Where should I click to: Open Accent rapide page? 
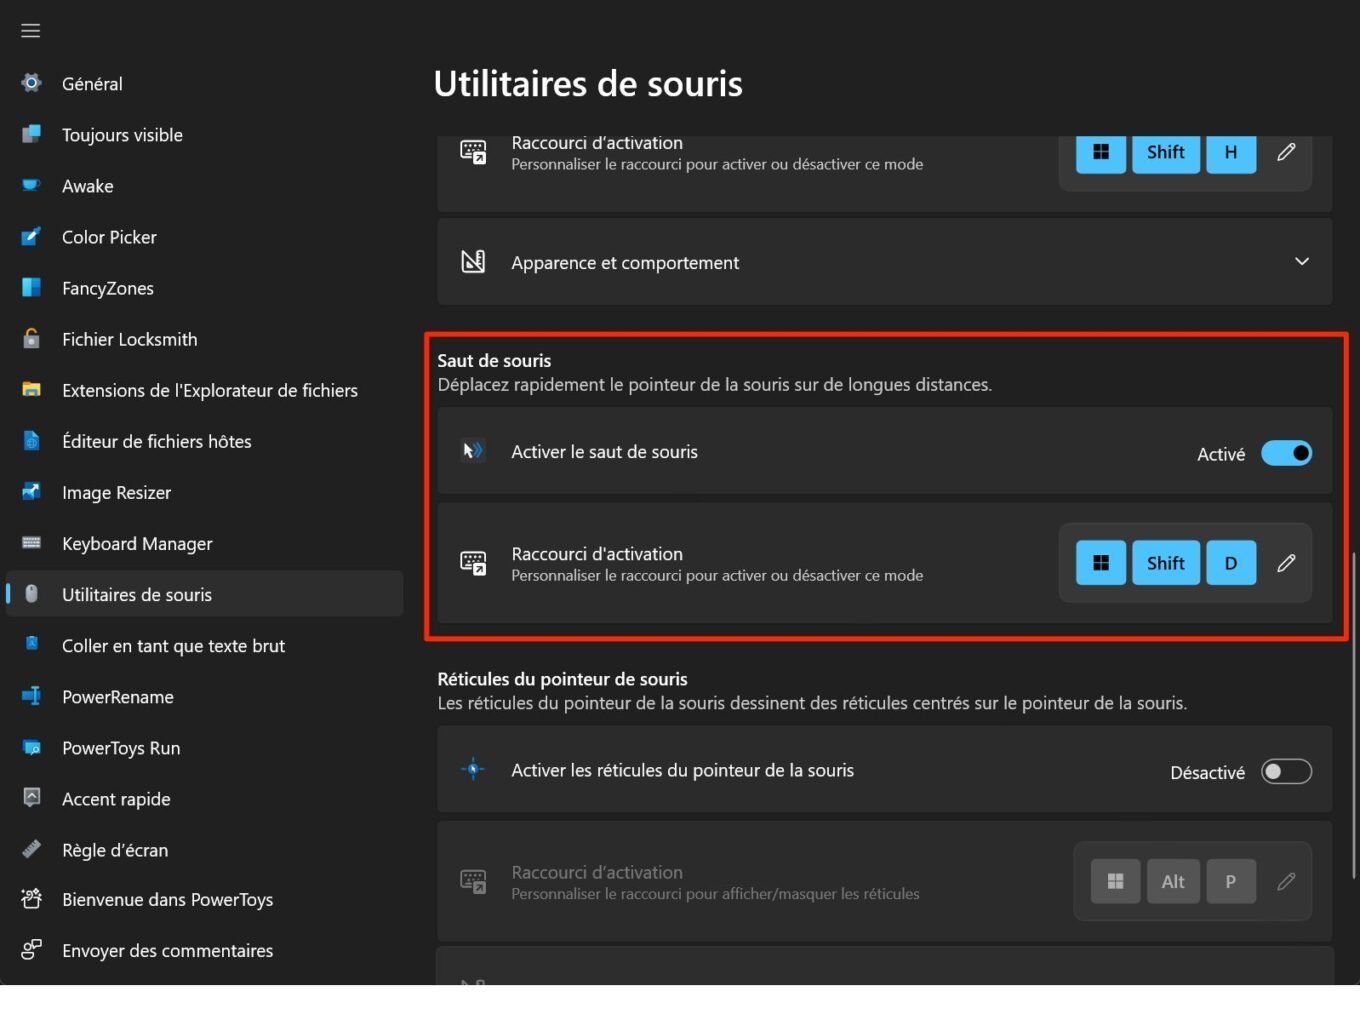(x=204, y=798)
